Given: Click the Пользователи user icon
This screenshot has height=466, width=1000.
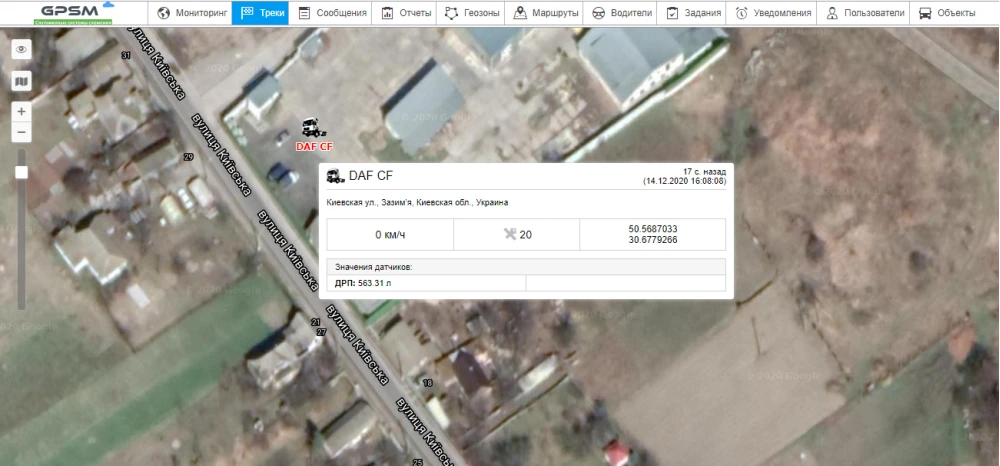Looking at the screenshot, I should (x=832, y=13).
